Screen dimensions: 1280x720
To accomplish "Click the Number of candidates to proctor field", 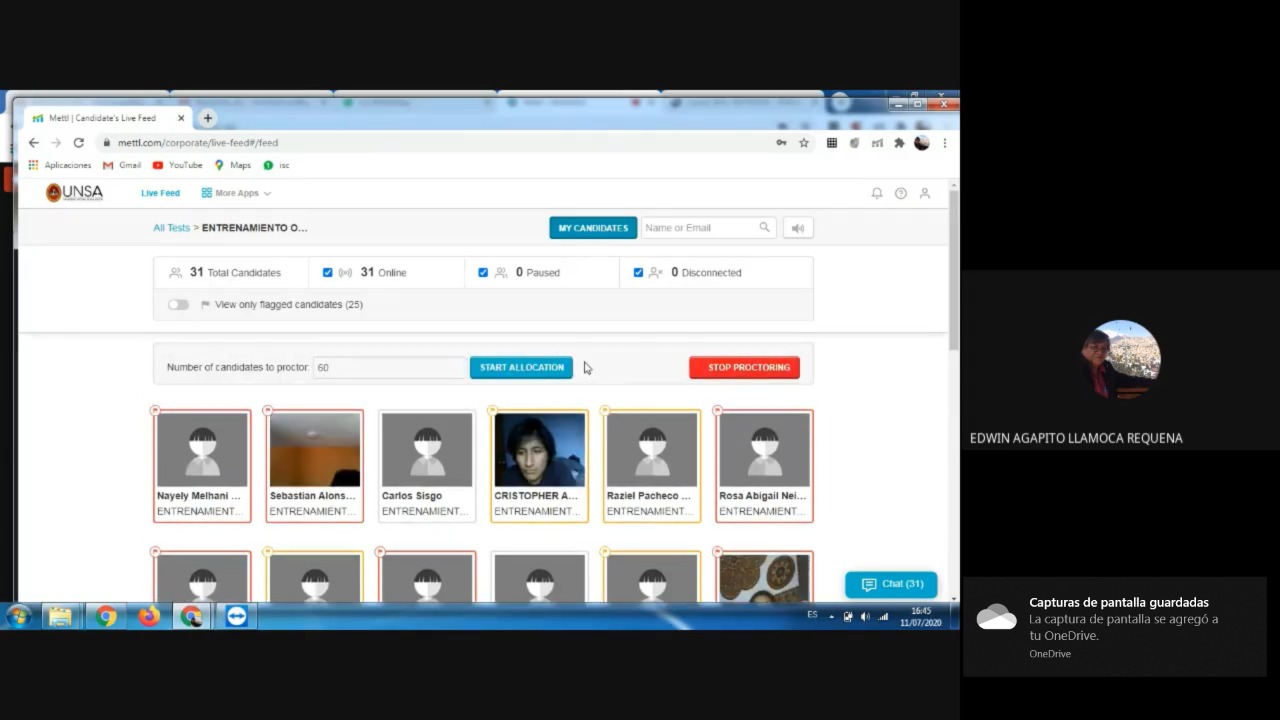I will (x=390, y=367).
